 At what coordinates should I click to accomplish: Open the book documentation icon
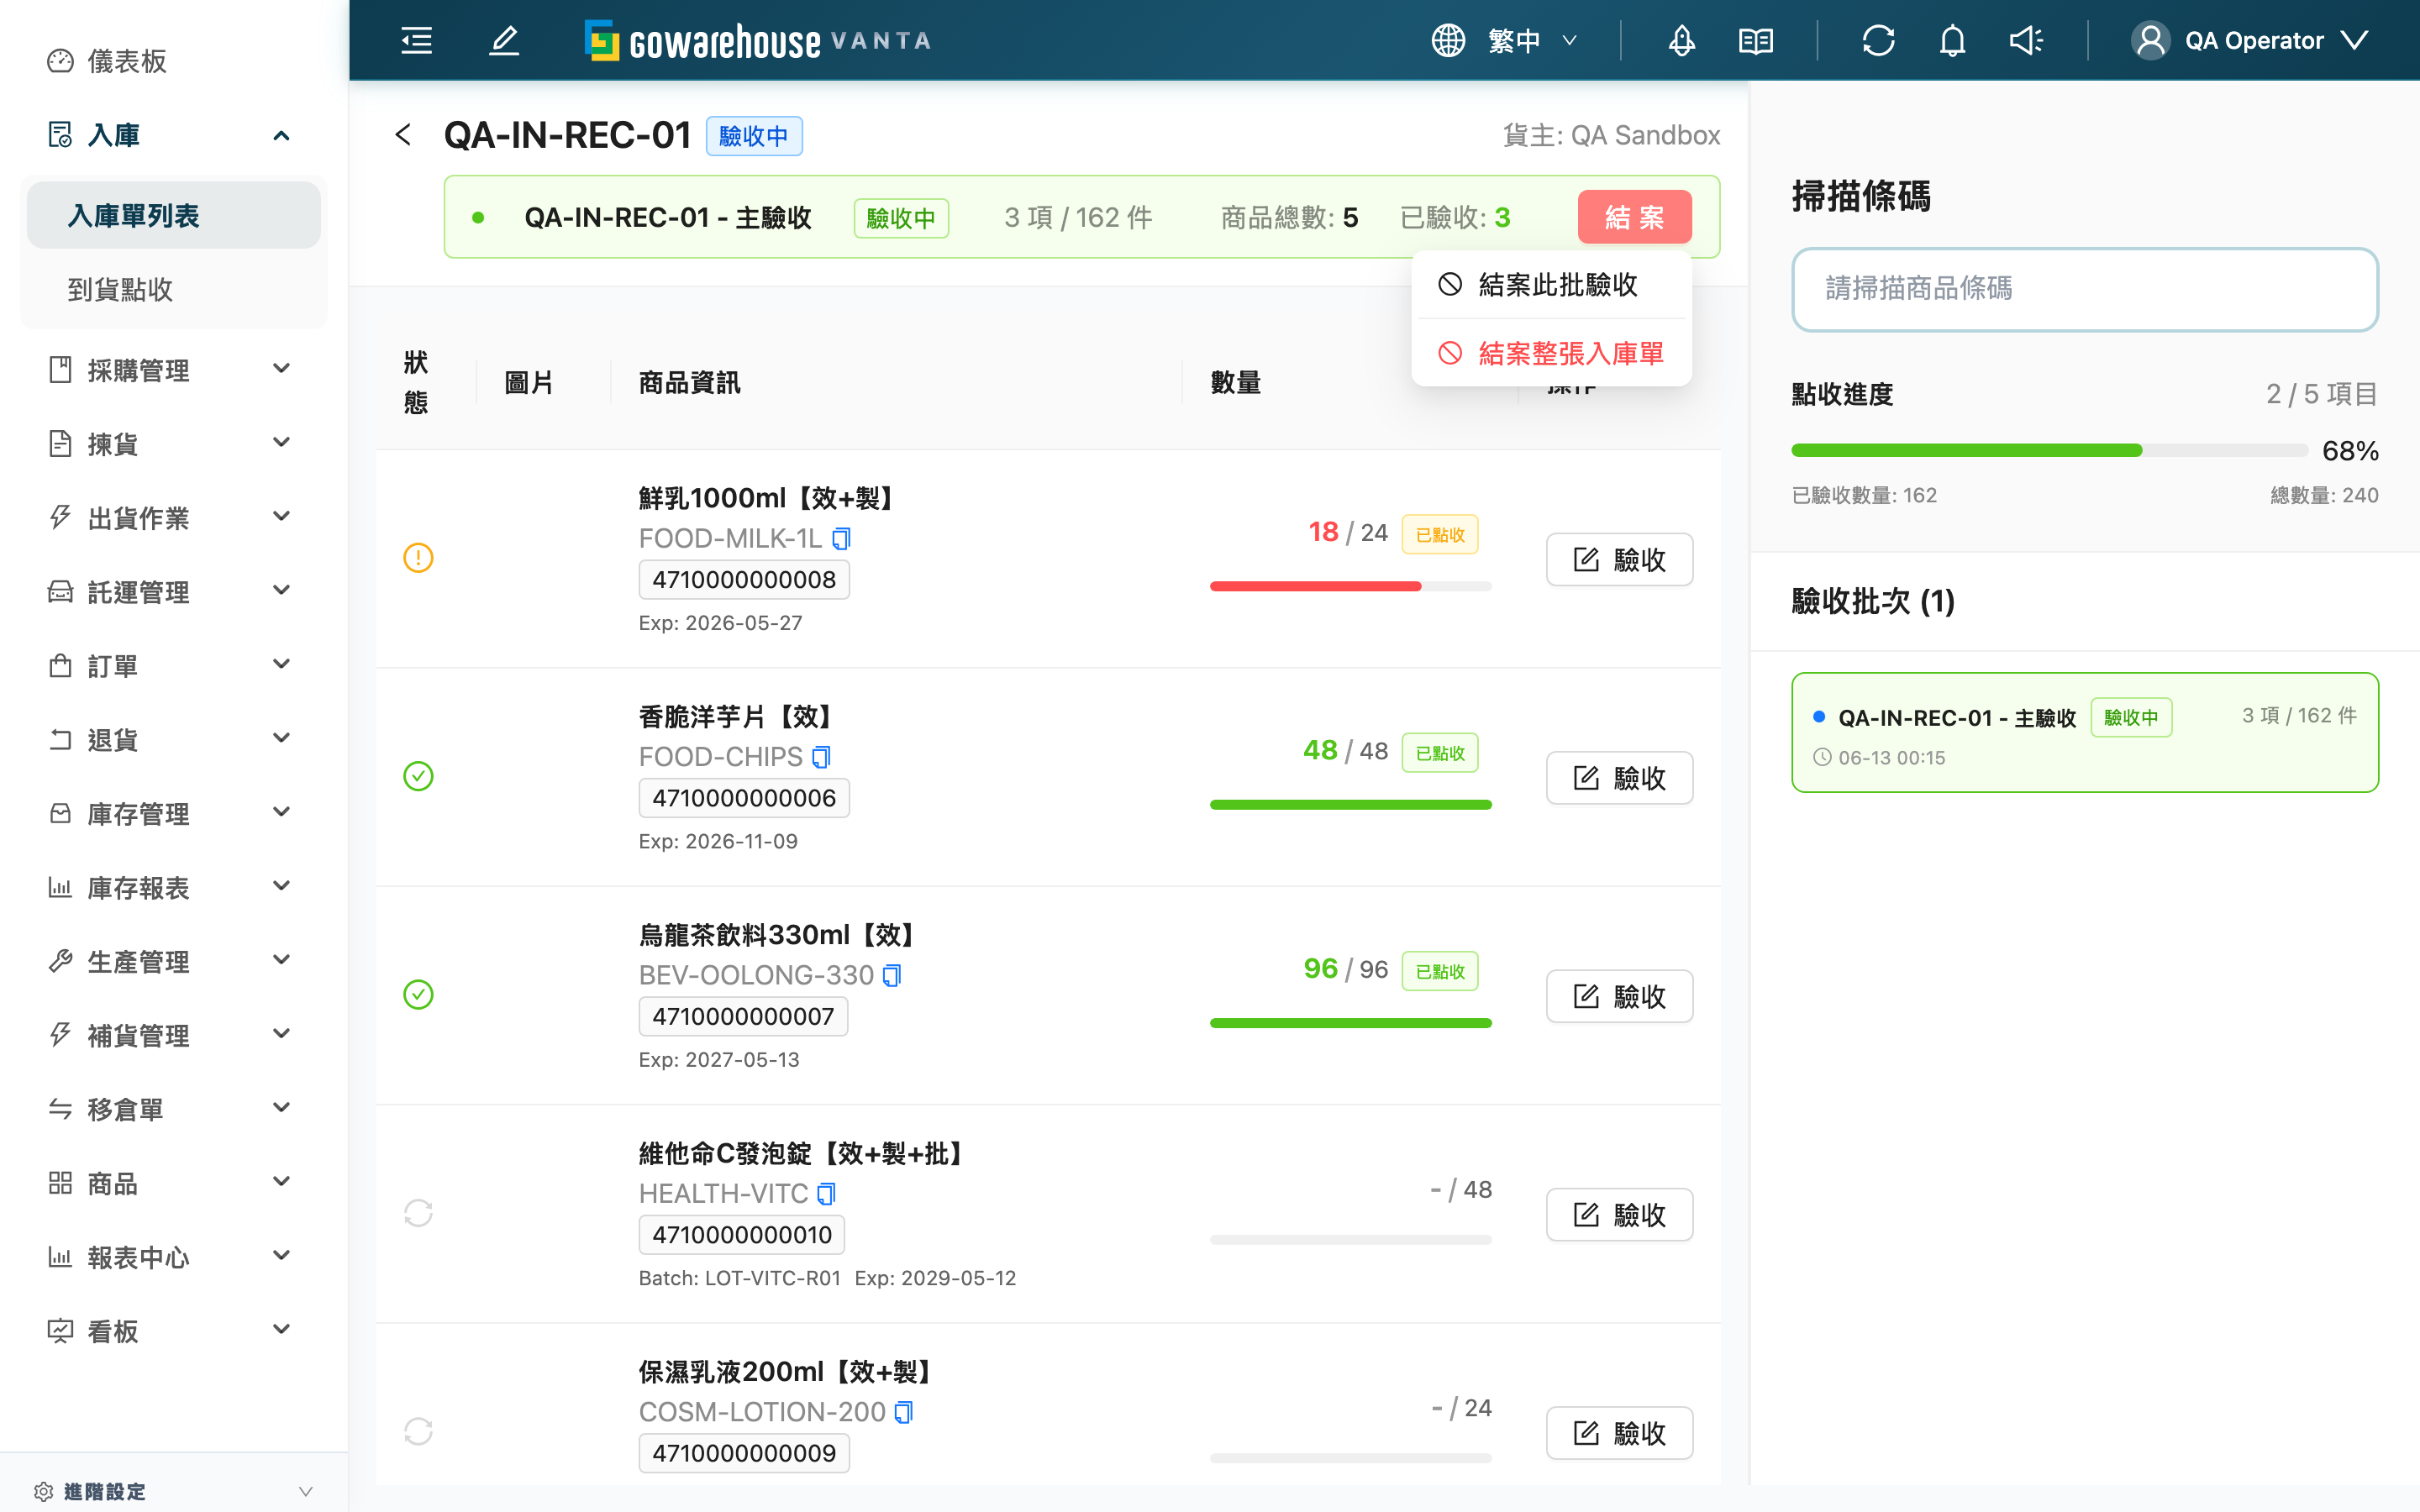click(x=1755, y=40)
